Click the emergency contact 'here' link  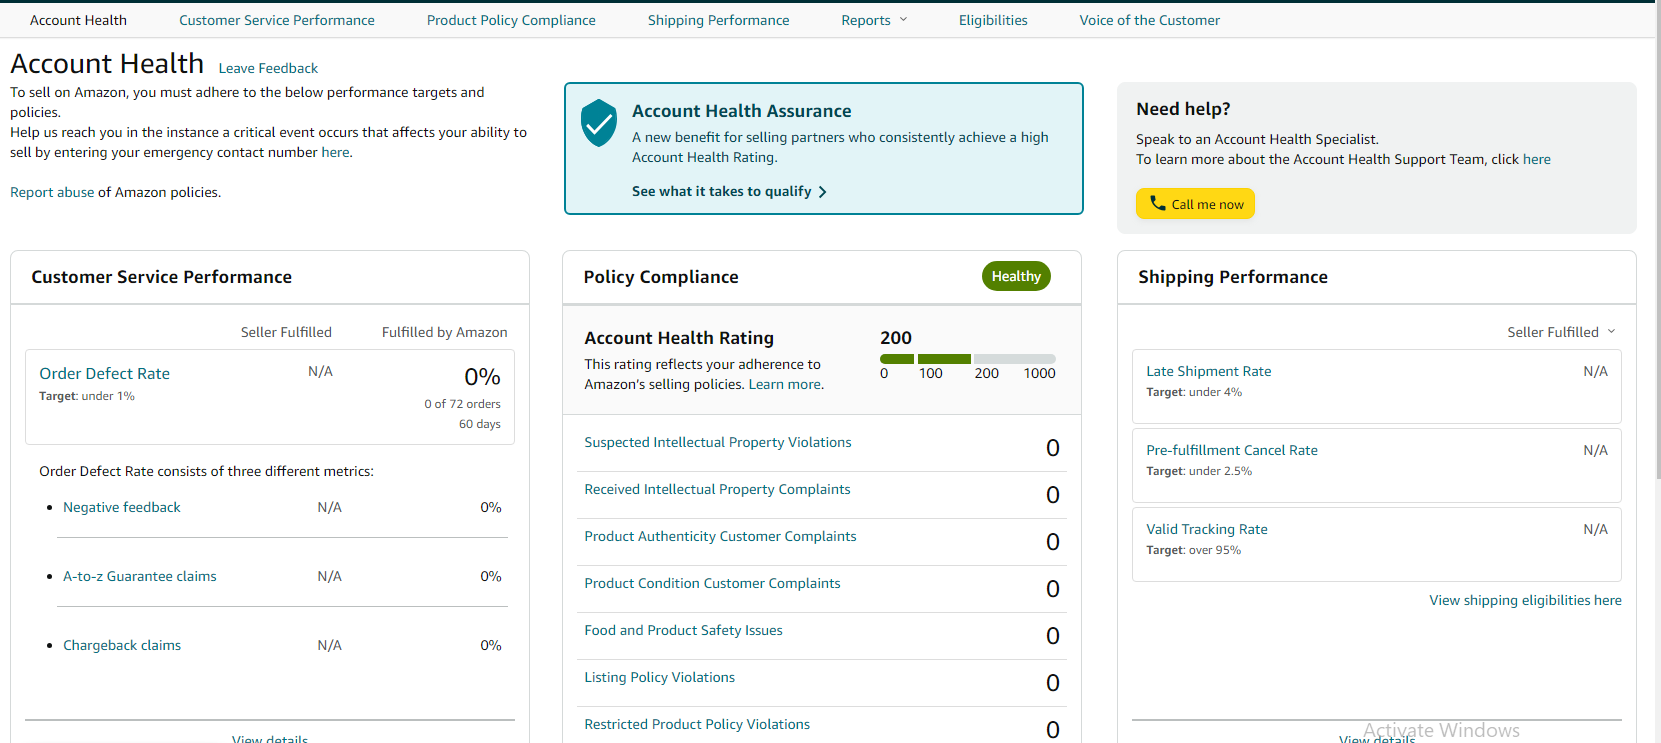[335, 152]
